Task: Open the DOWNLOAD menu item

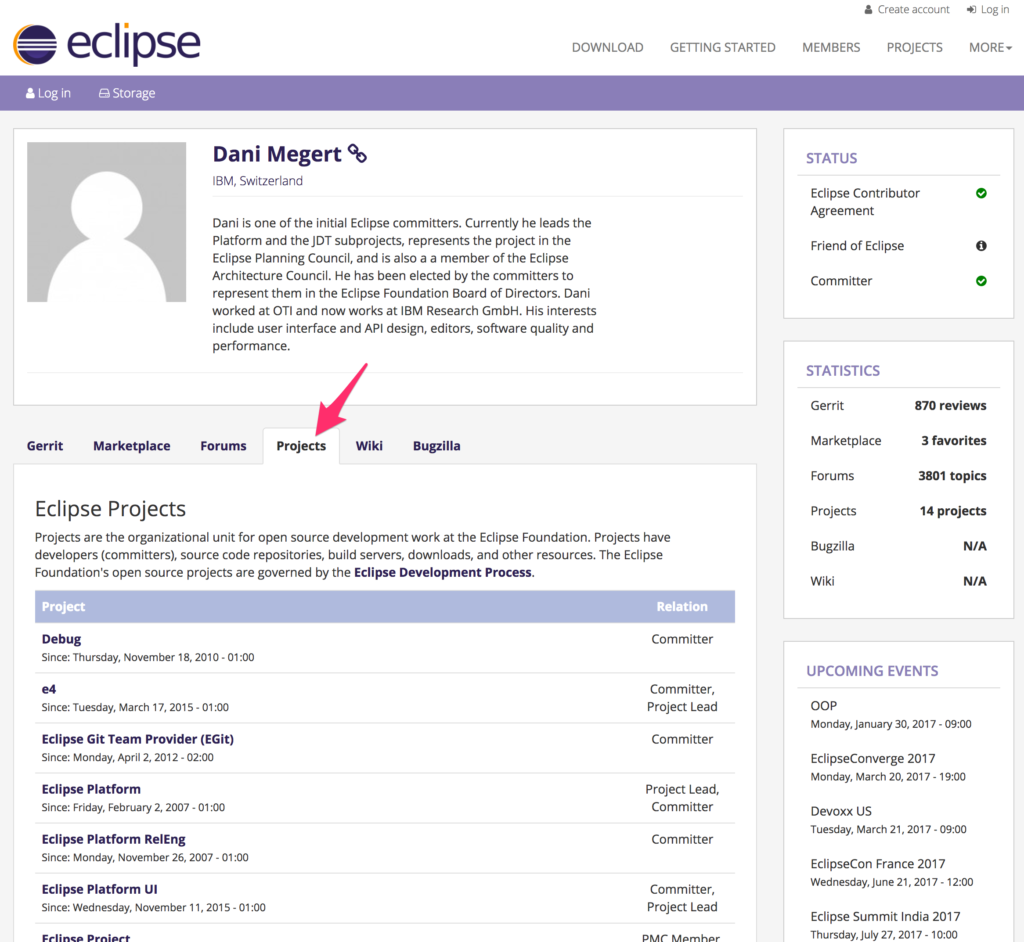Action: [x=607, y=48]
